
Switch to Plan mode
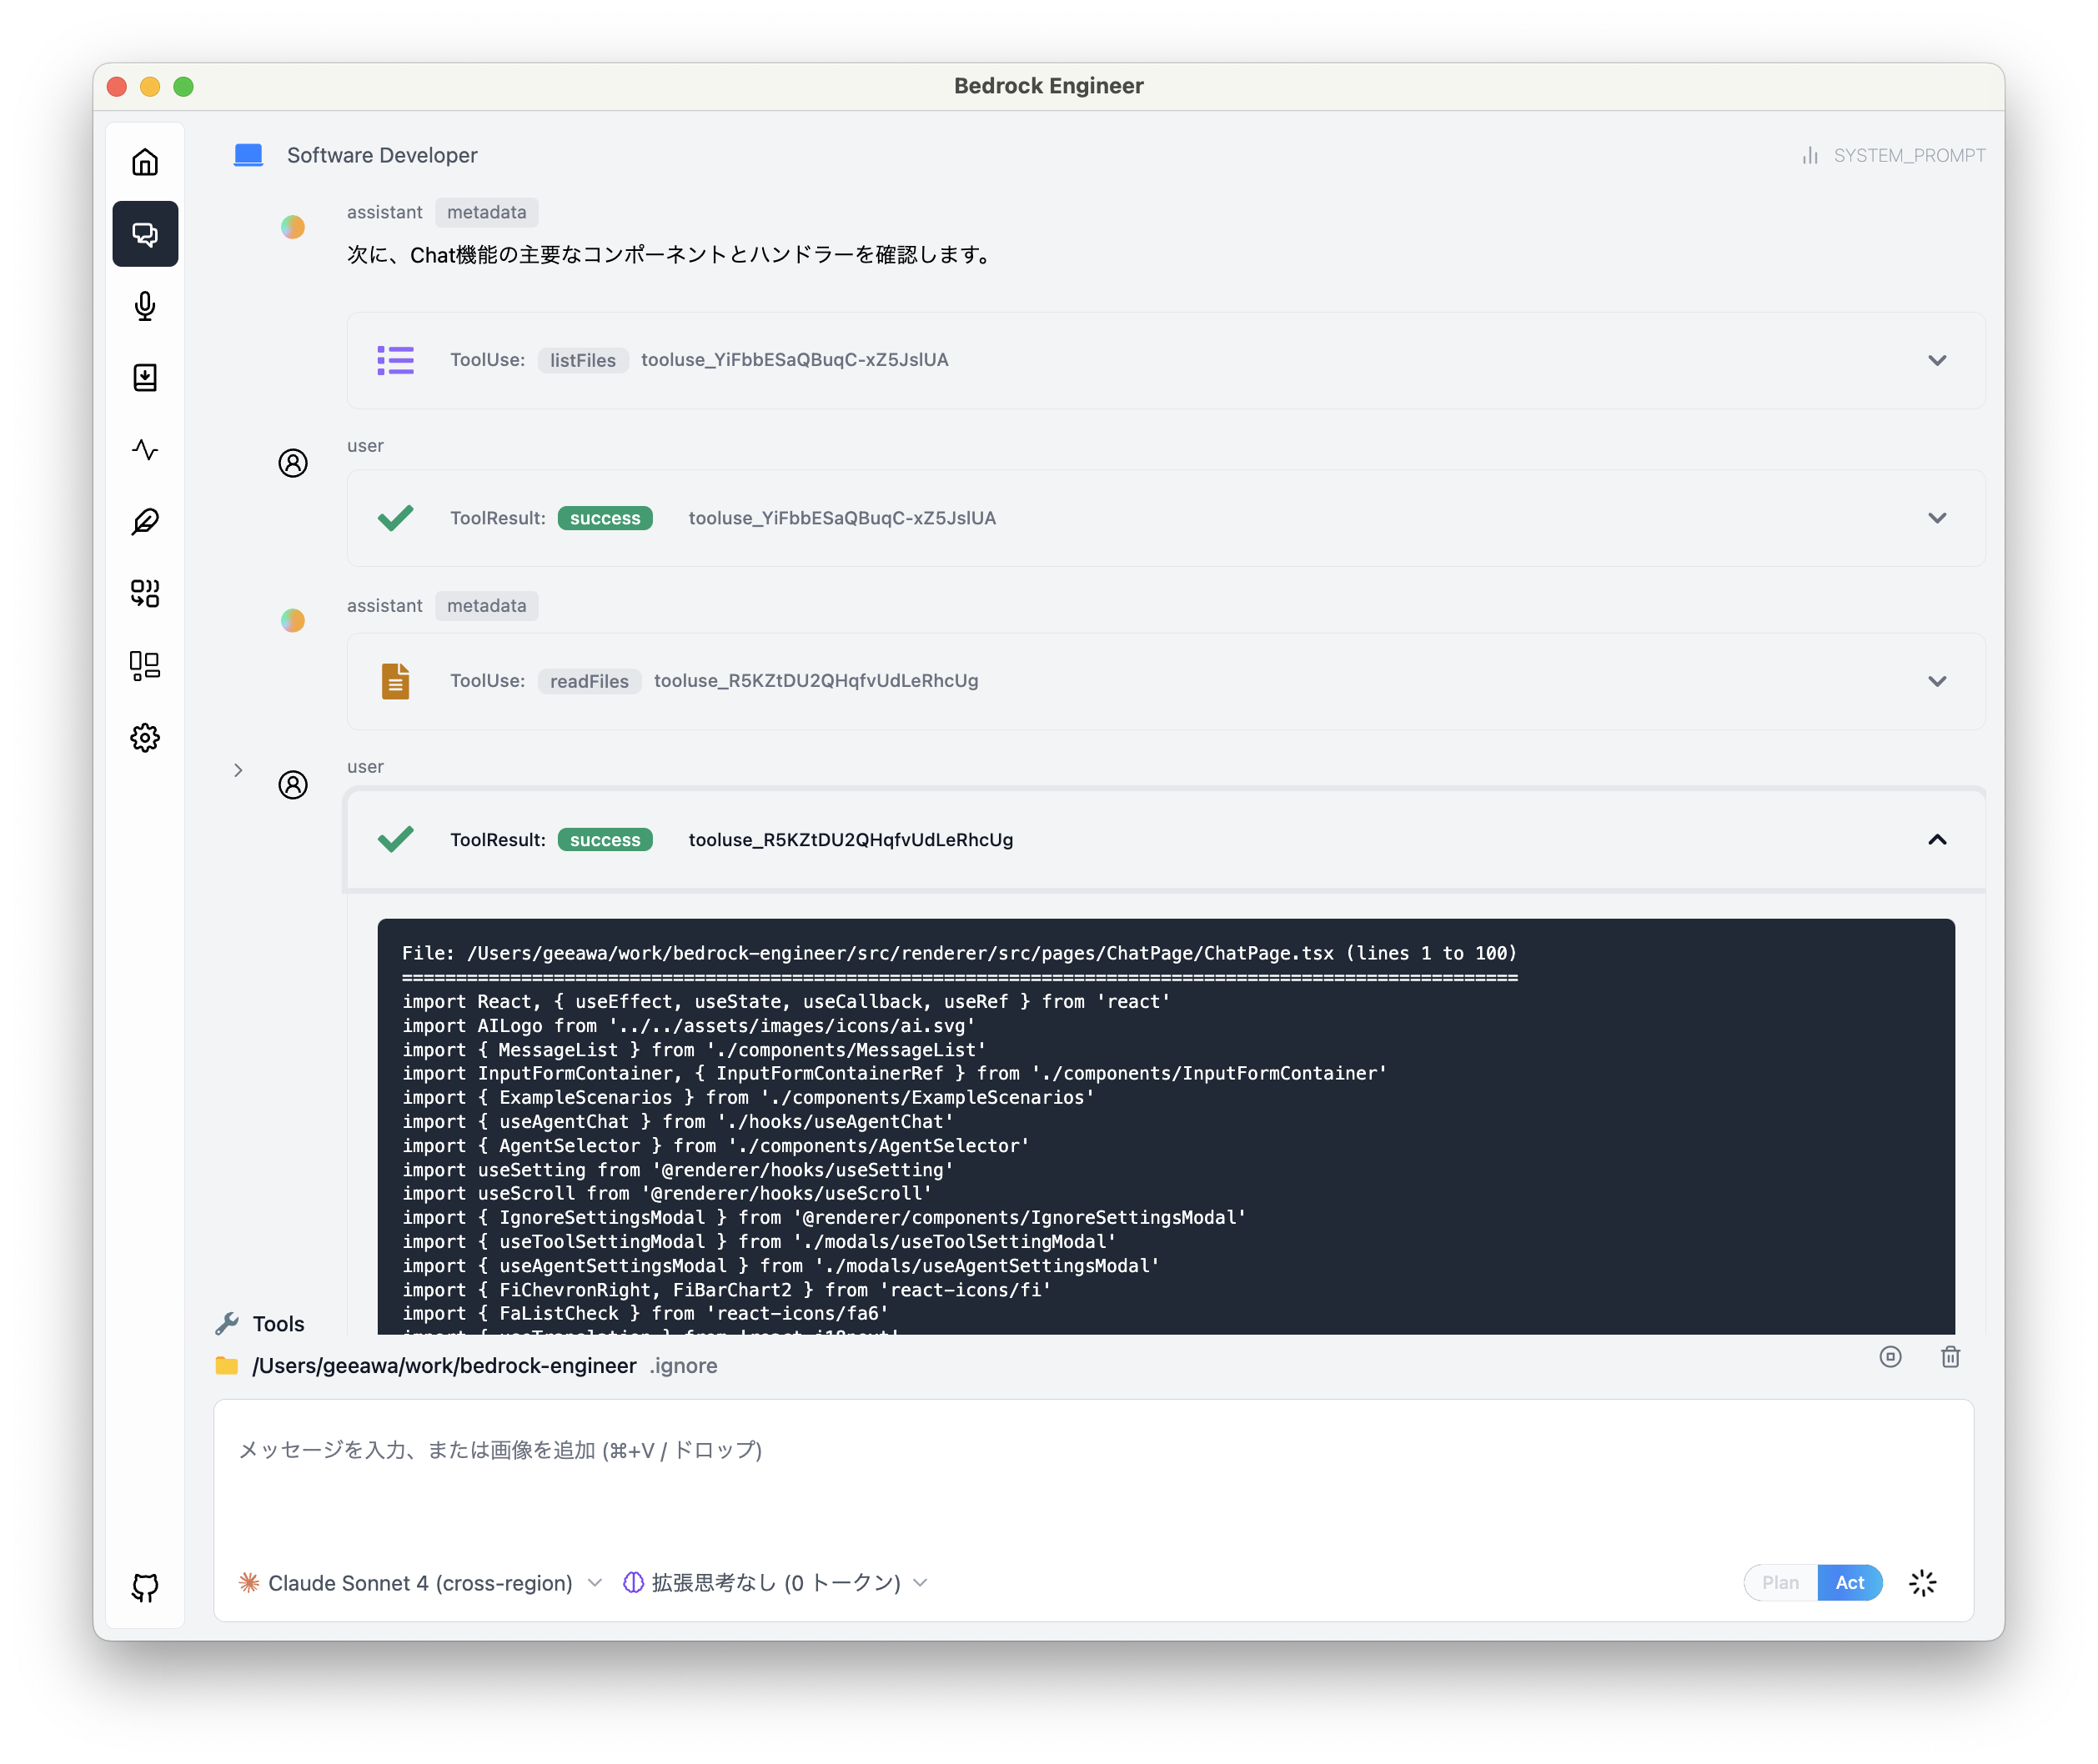tap(1780, 1583)
